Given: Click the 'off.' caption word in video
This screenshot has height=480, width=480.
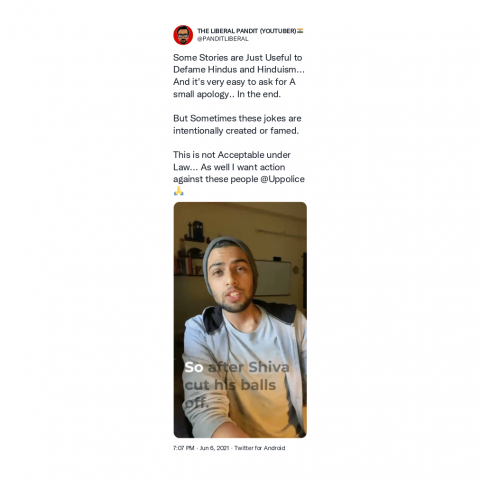Looking at the screenshot, I should pyautogui.click(x=196, y=403).
